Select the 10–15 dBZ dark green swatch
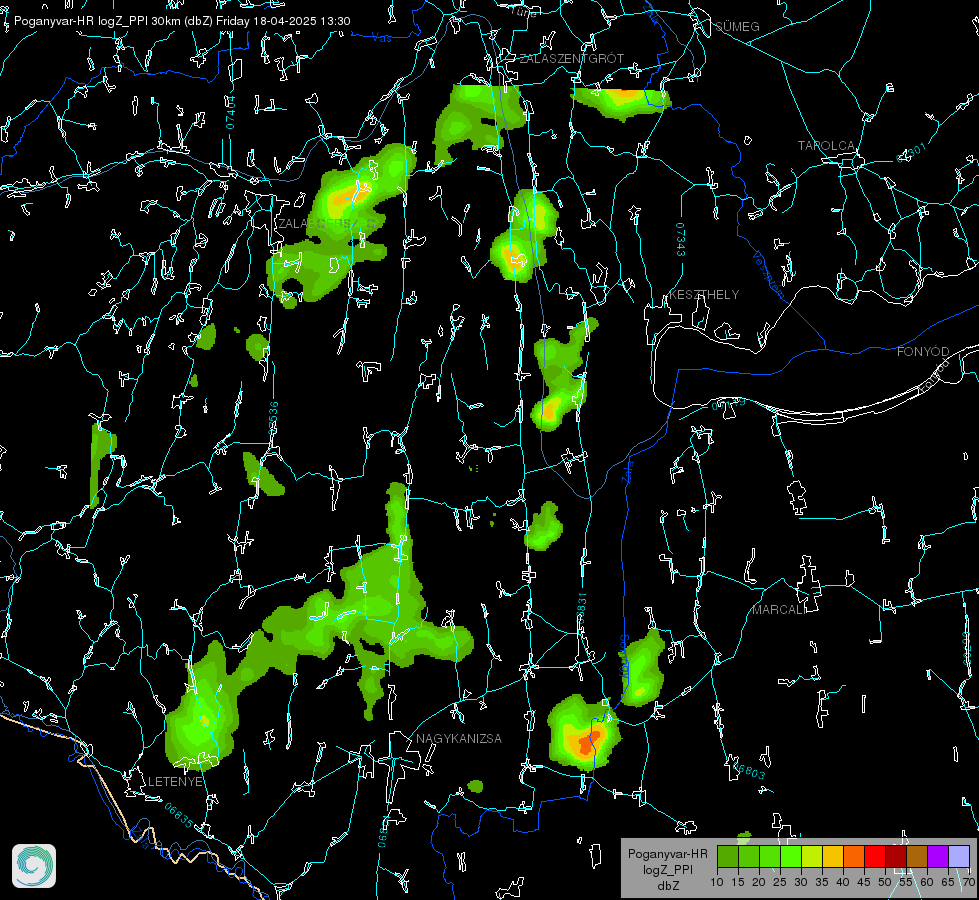The height and width of the screenshot is (900, 979). click(x=728, y=856)
